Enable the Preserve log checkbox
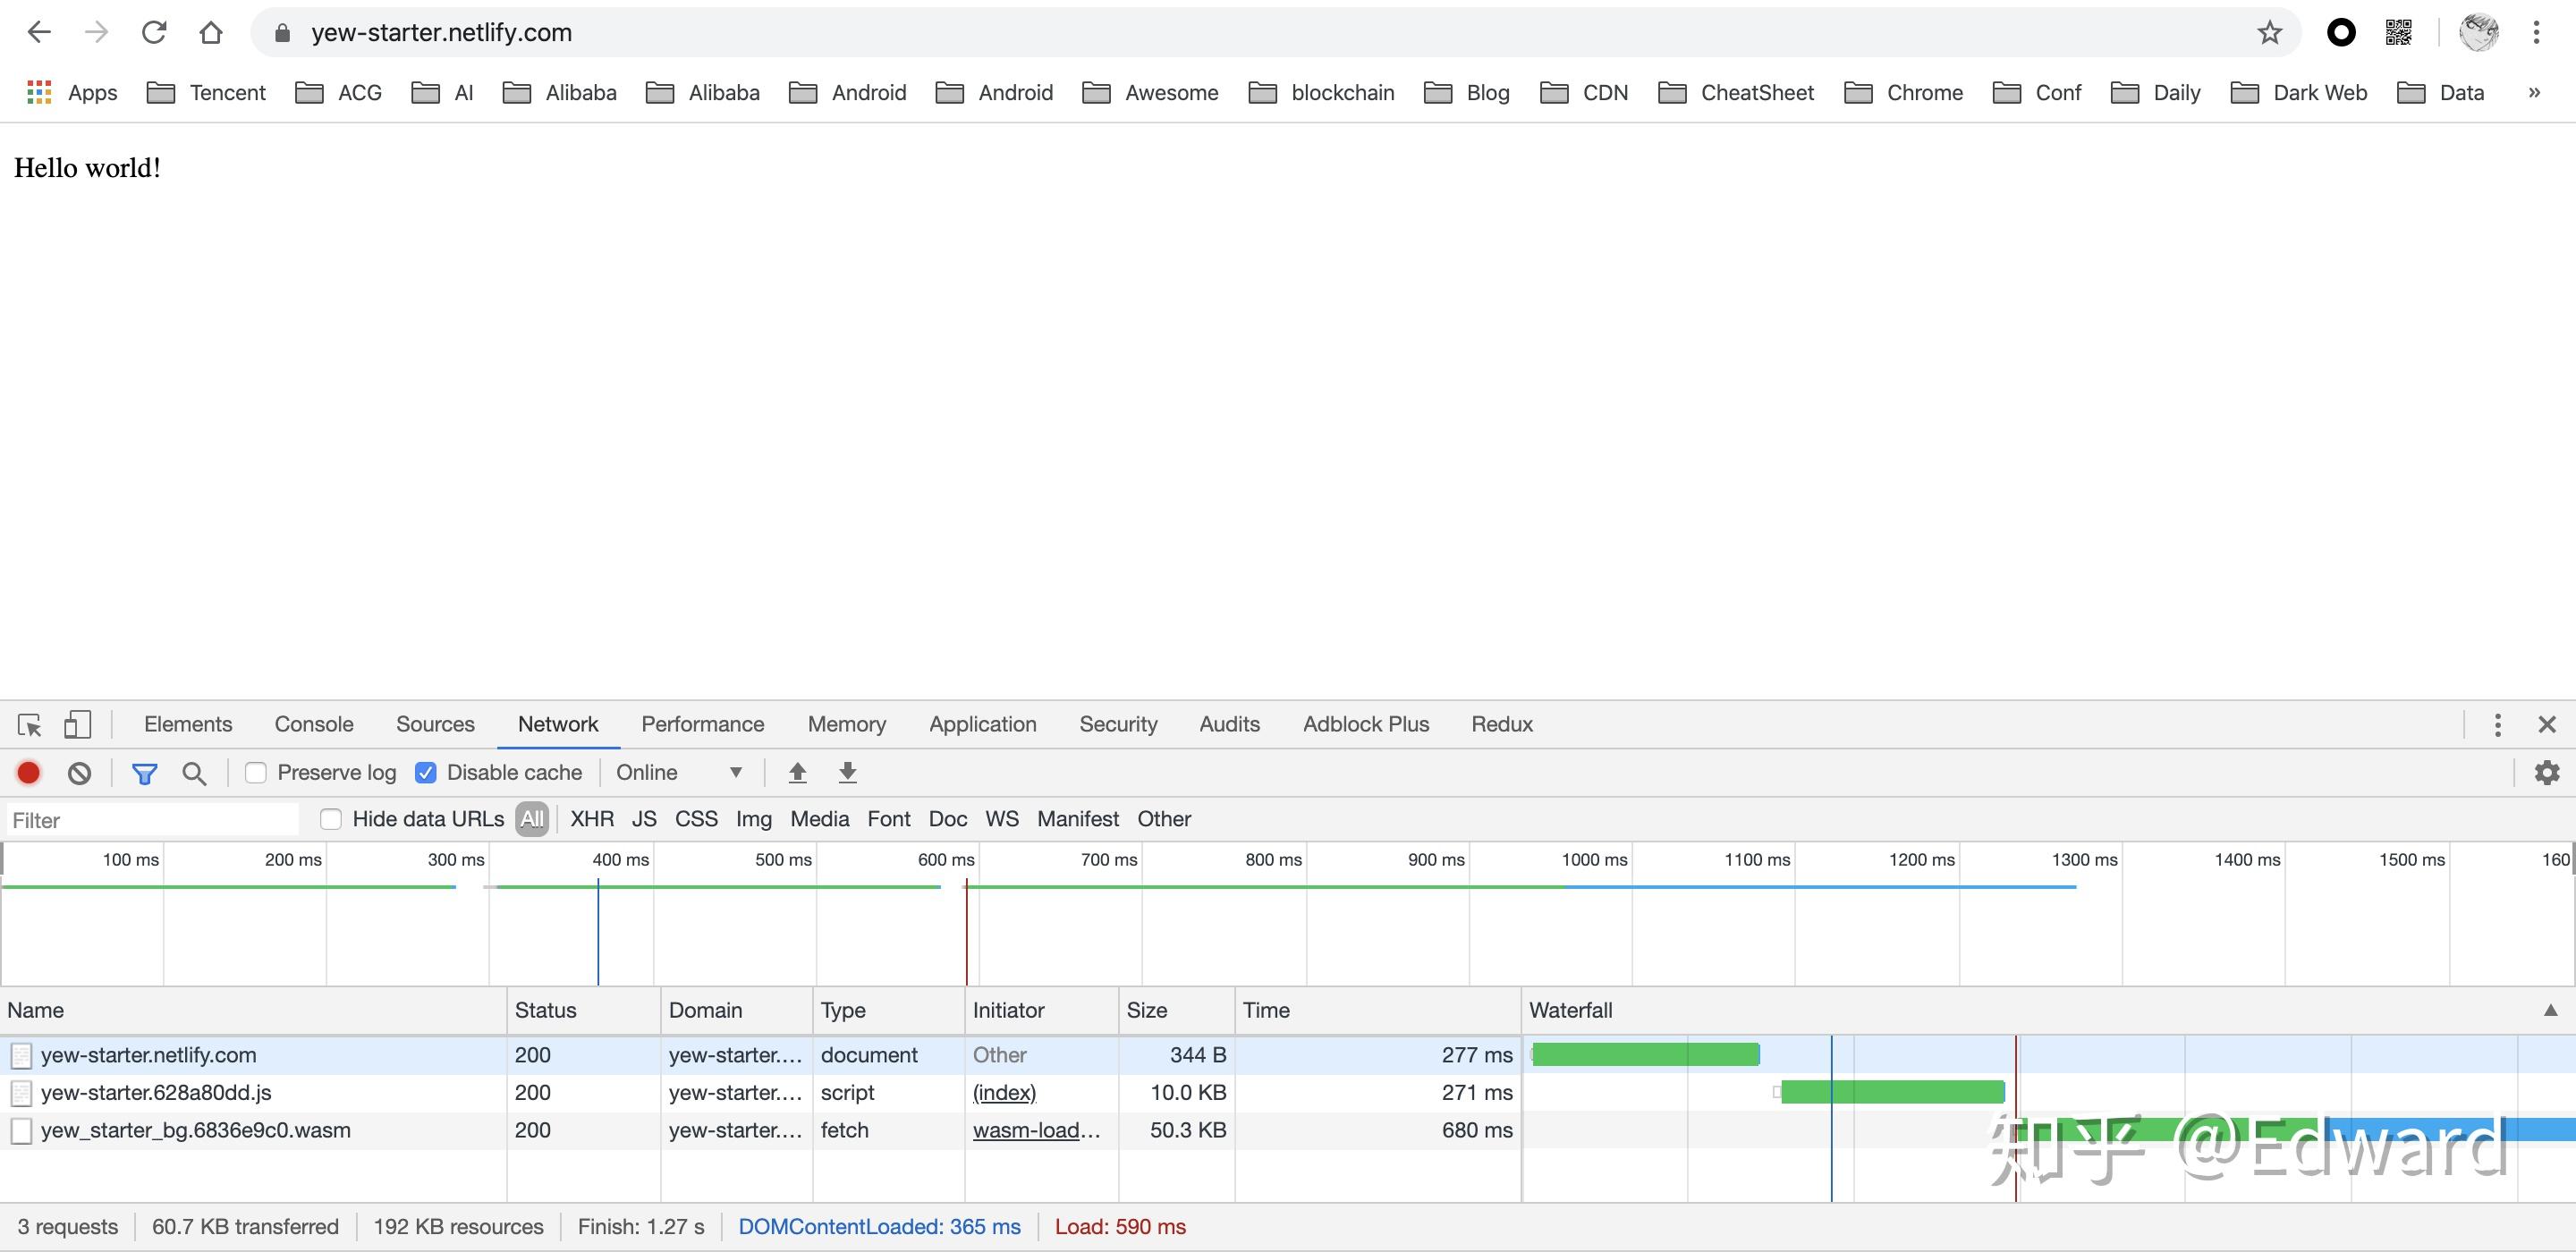 coord(256,772)
